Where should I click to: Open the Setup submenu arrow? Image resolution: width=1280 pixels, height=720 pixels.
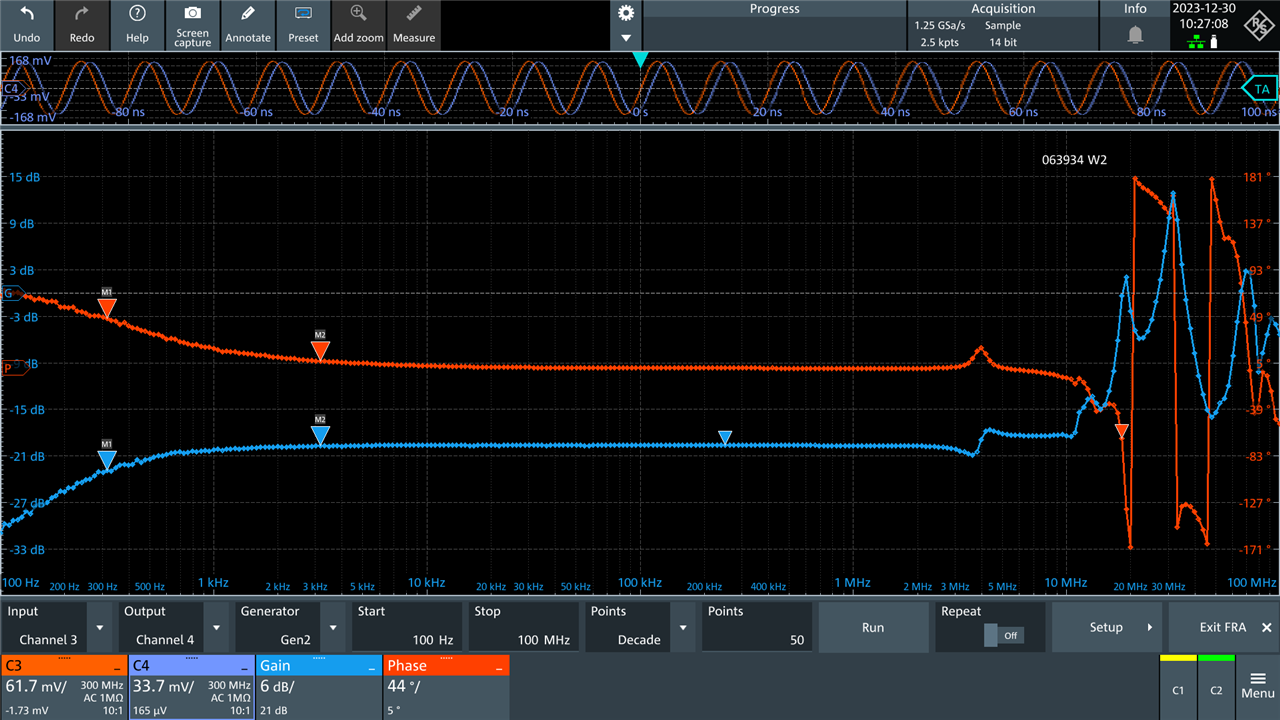(1148, 627)
